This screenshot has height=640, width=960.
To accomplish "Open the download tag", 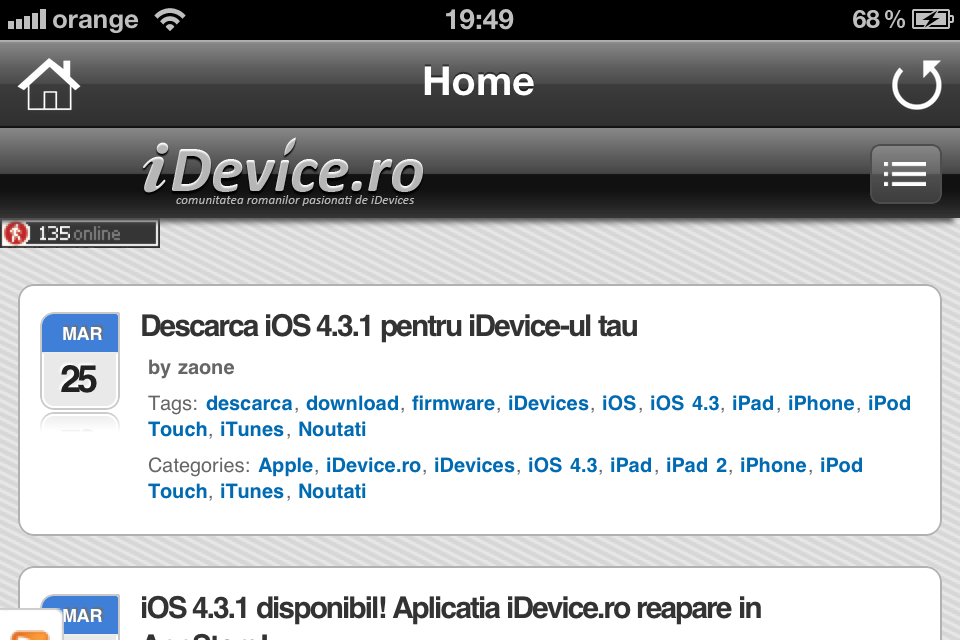I will 353,403.
